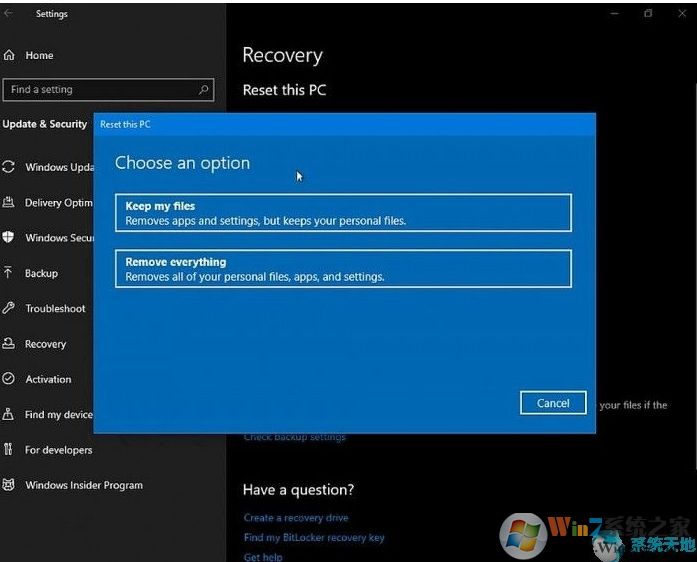Open For developers settings page

pyautogui.click(x=58, y=450)
